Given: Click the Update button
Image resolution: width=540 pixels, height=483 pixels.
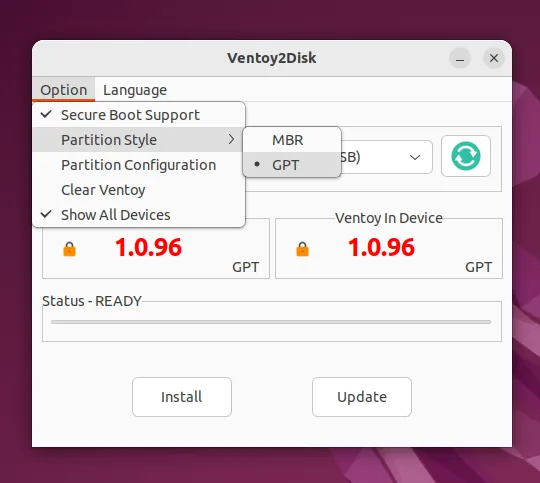Looking at the screenshot, I should point(362,397).
